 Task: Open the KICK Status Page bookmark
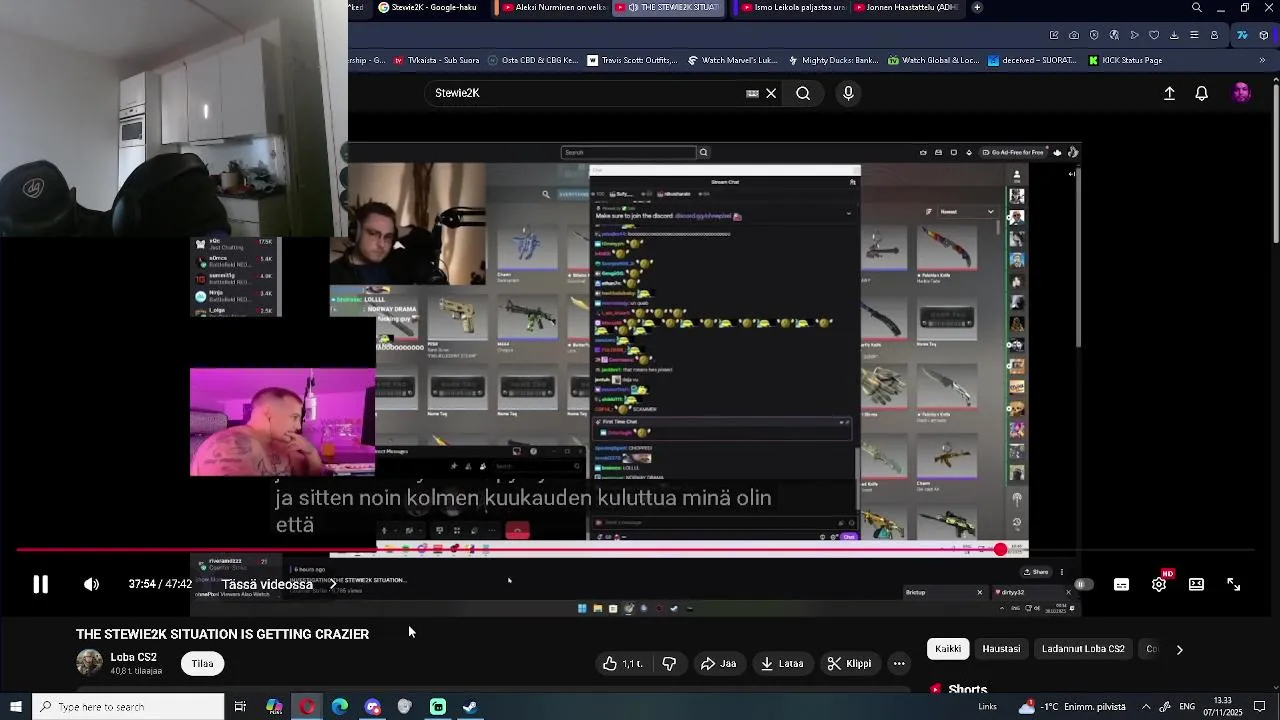pyautogui.click(x=1124, y=60)
